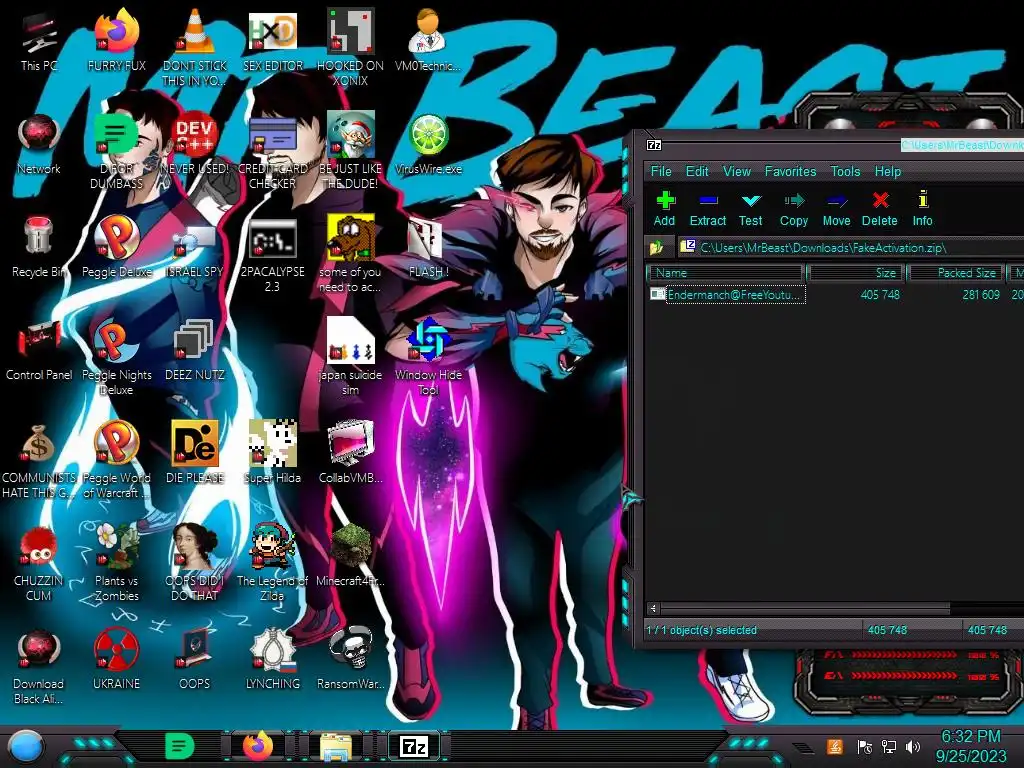Select the Plants vs Zombies icon
The width and height of the screenshot is (1024, 768).
117,562
